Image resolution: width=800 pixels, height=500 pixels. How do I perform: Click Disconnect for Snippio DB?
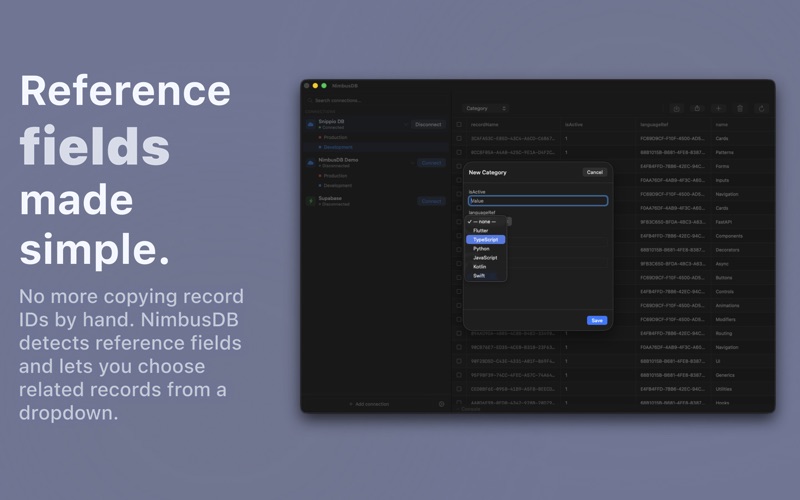pos(428,124)
